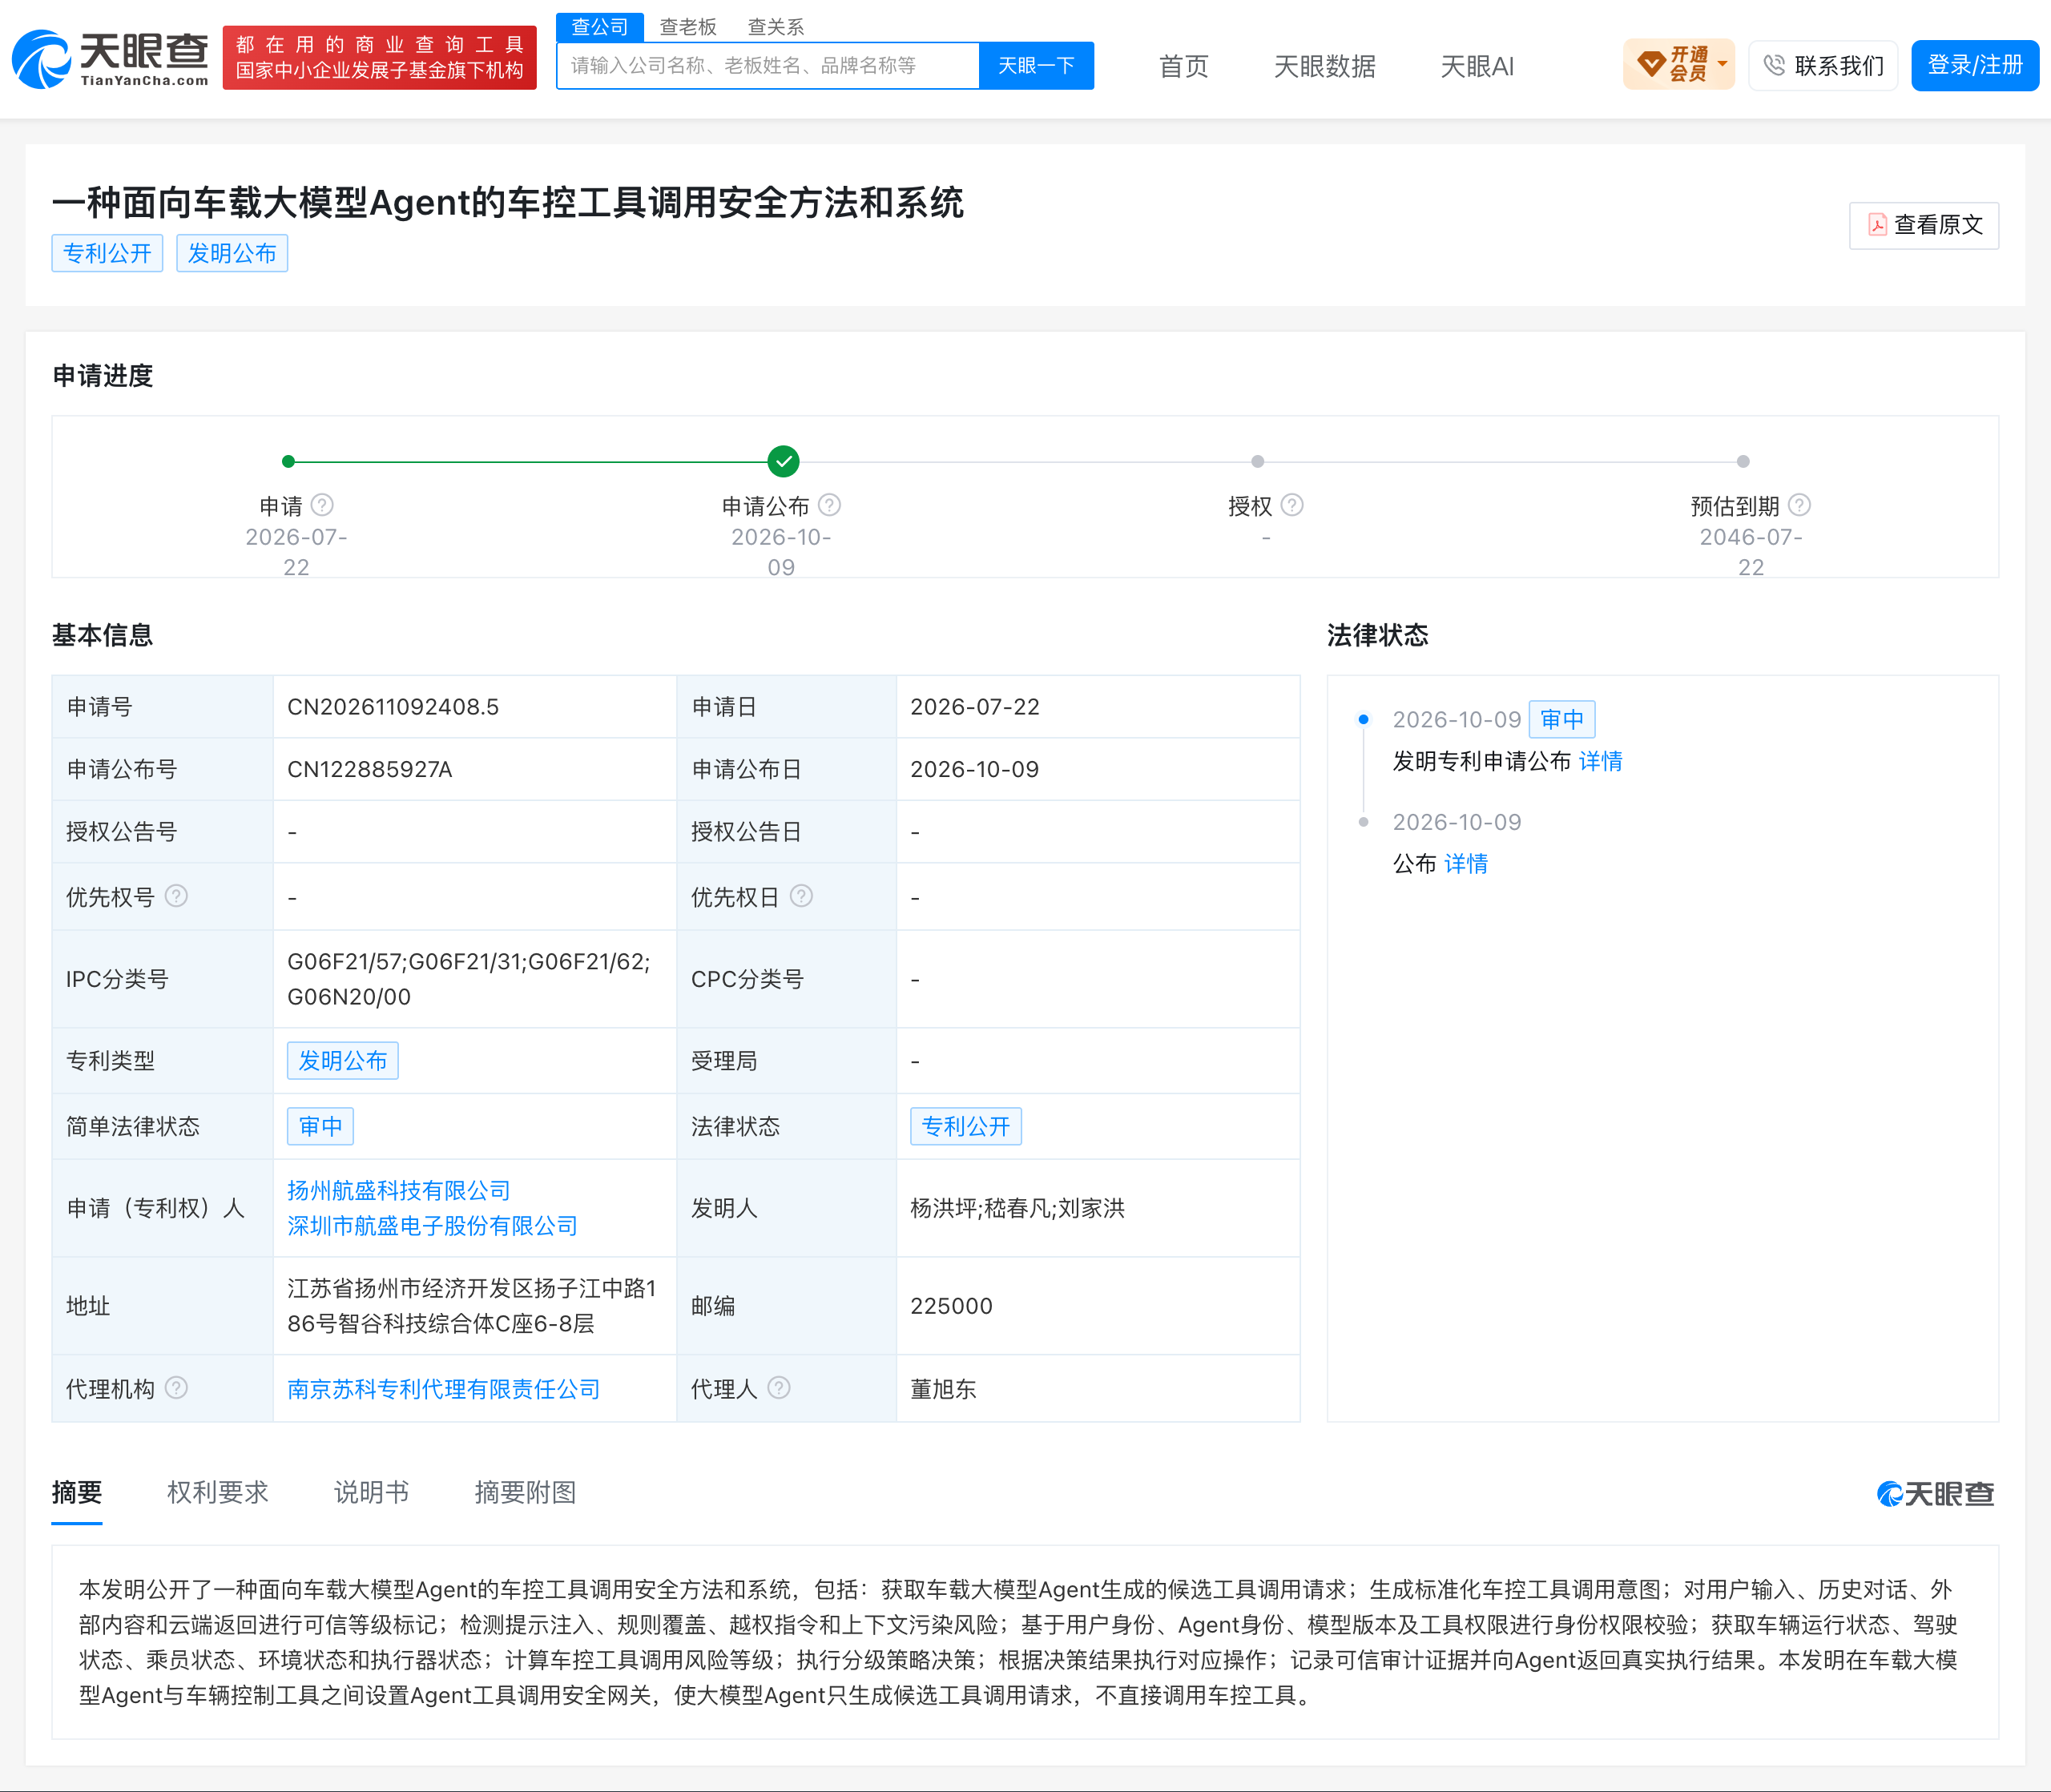Switch to the 查公司 search tab
This screenshot has width=2051, height=1792.
(x=600, y=27)
